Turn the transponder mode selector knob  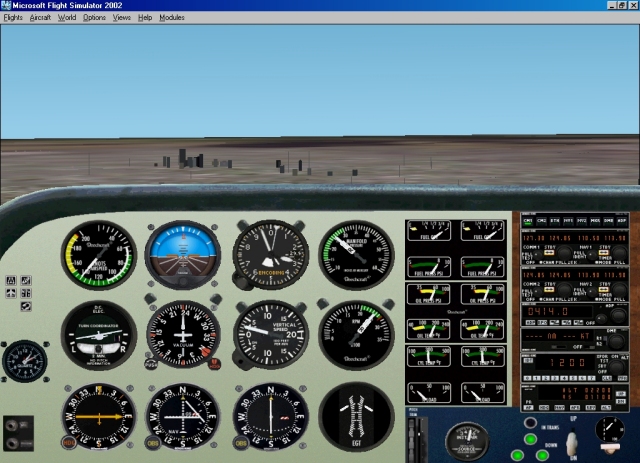(x=616, y=366)
